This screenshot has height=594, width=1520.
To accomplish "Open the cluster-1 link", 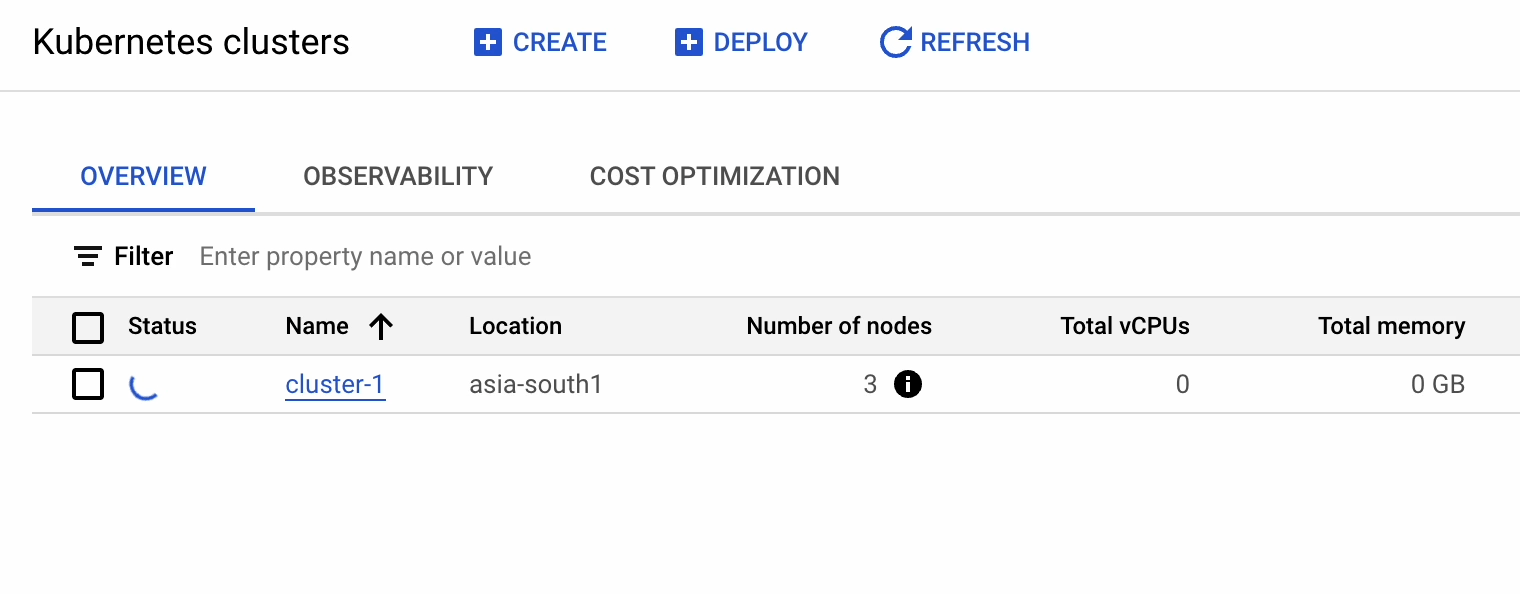I will coord(335,385).
